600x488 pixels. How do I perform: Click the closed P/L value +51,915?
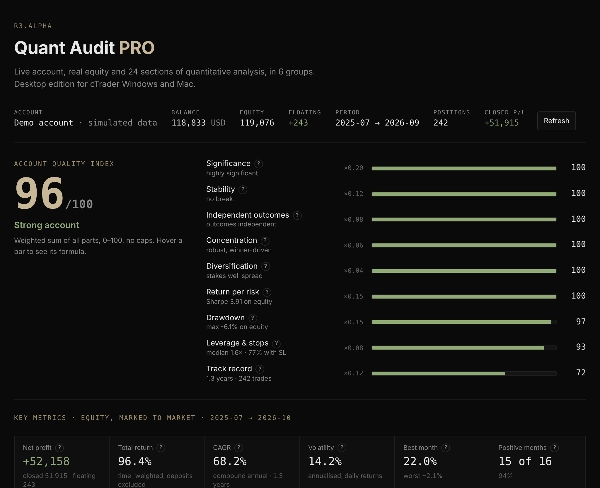click(x=502, y=123)
